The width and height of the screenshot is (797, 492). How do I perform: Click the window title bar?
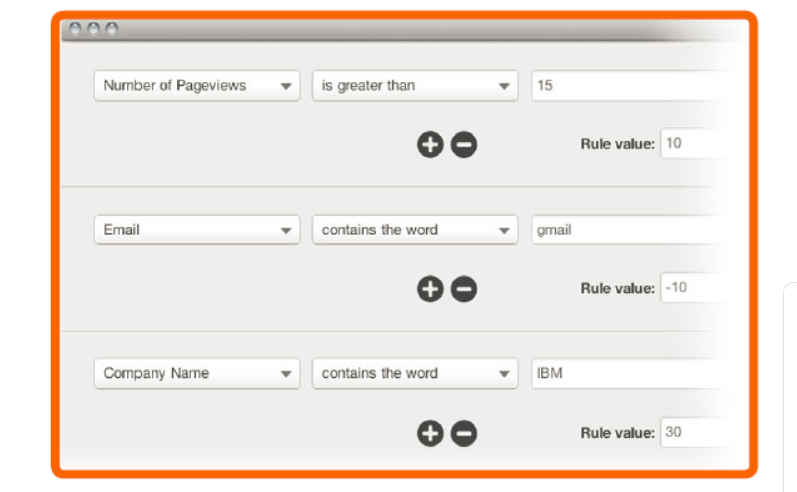tap(400, 30)
